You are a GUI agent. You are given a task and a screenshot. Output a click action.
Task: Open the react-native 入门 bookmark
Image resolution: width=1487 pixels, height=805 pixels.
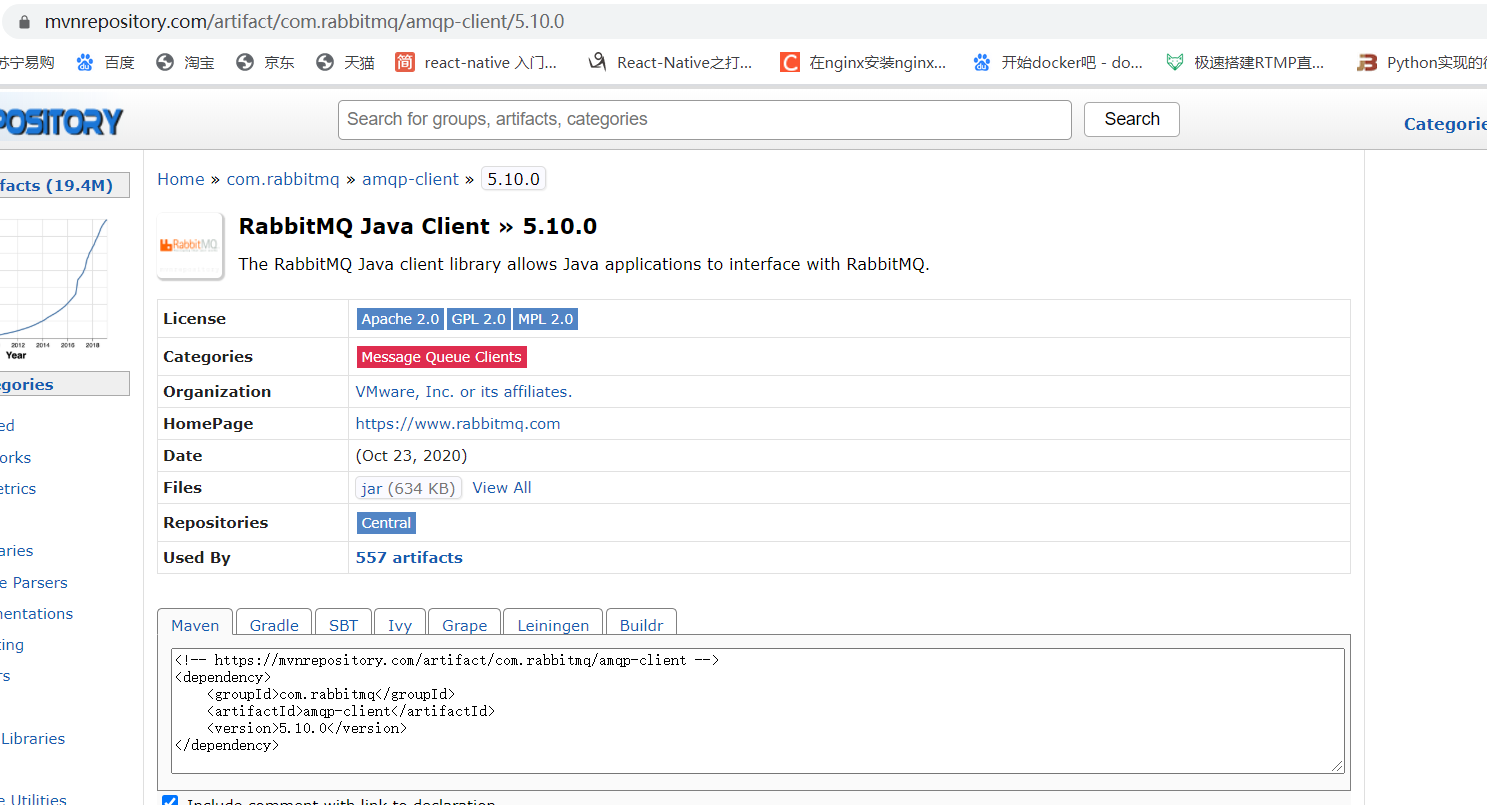tap(476, 62)
